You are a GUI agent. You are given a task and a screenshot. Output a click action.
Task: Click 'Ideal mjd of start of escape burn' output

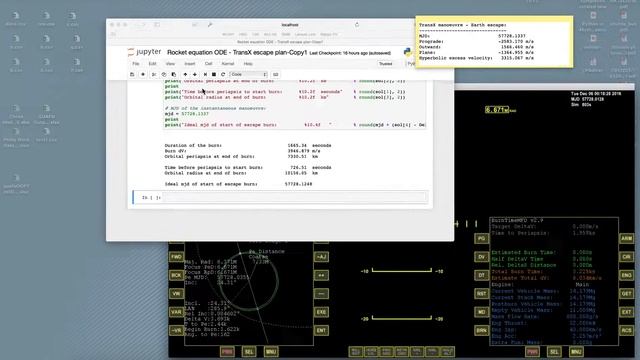(x=238, y=184)
